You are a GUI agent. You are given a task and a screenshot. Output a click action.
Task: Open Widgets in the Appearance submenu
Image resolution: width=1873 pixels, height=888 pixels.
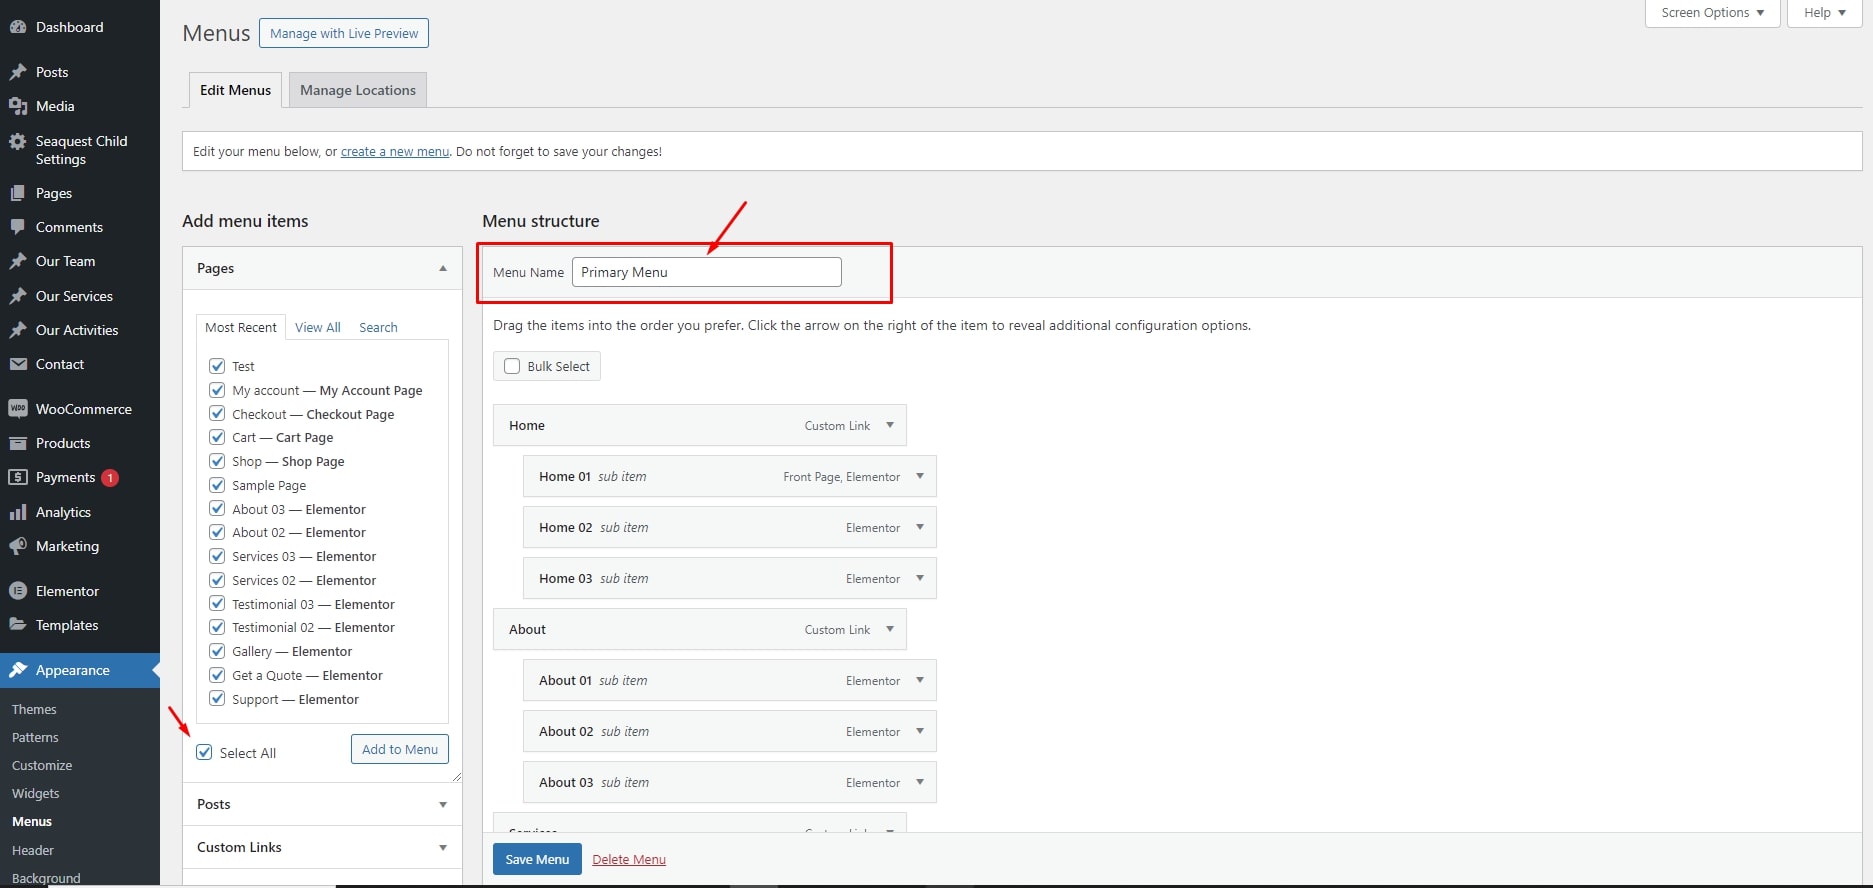[36, 793]
